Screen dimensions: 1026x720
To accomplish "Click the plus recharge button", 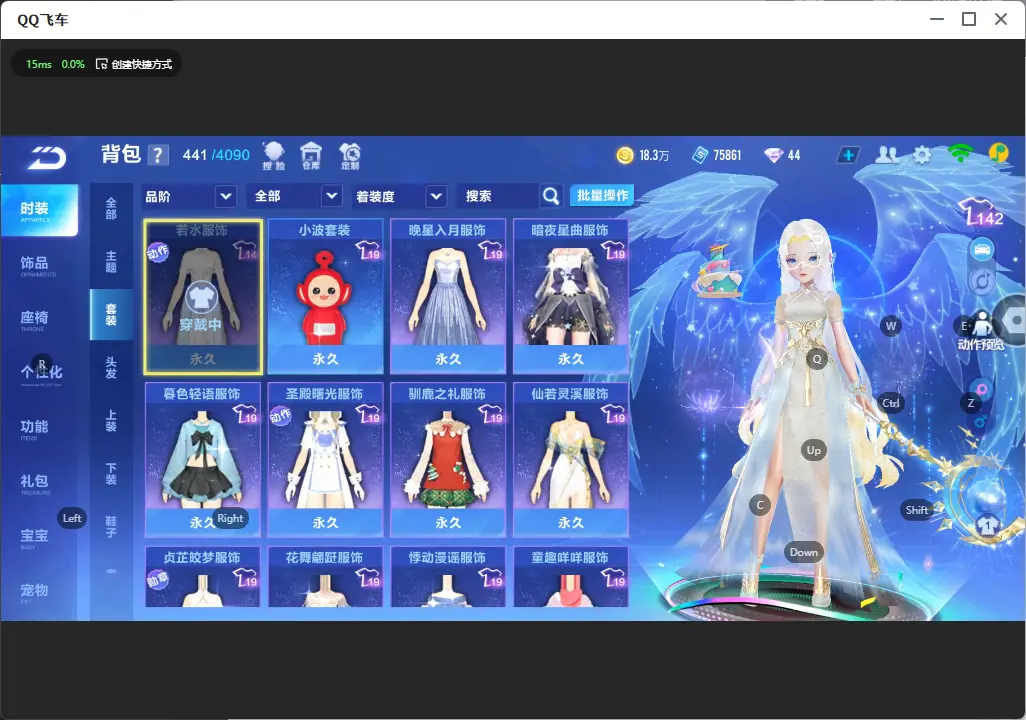I will click(848, 155).
